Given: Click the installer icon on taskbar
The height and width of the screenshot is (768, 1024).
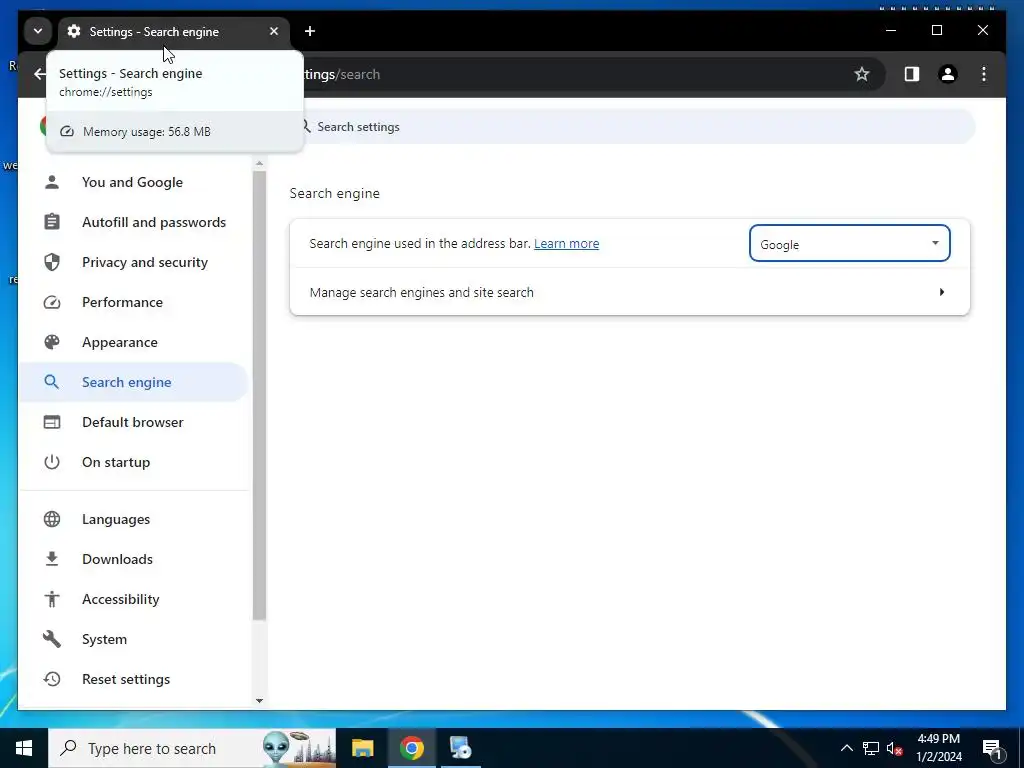Looking at the screenshot, I should point(460,748).
